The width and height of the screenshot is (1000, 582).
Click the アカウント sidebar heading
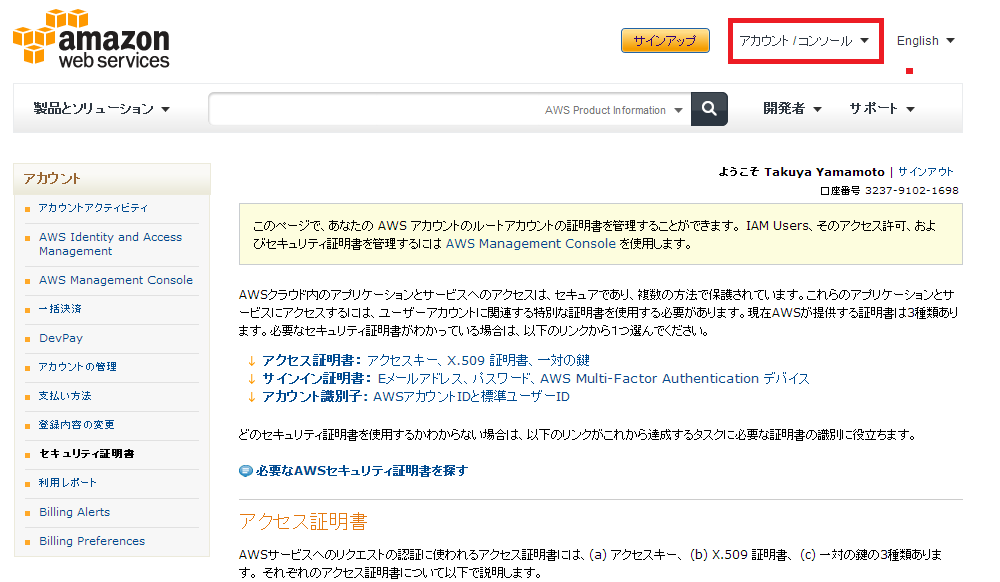(x=52, y=178)
